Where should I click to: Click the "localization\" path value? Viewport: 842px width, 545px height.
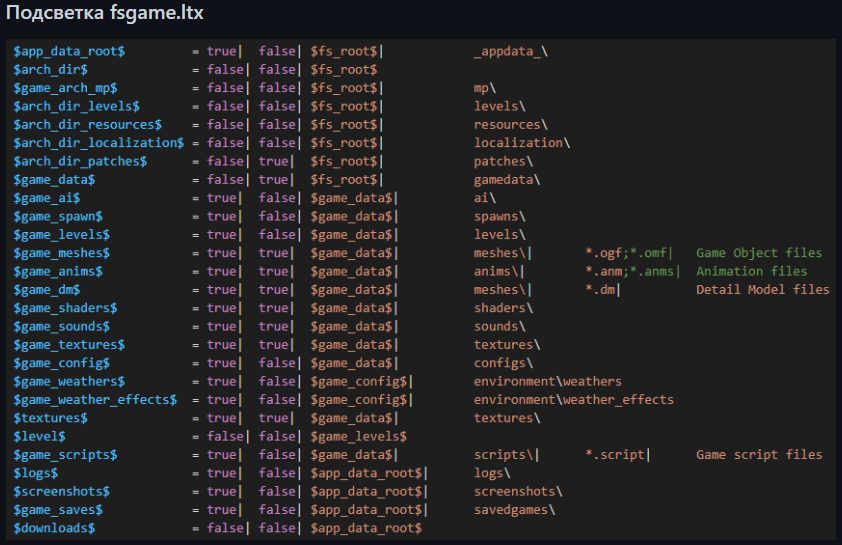pos(521,143)
